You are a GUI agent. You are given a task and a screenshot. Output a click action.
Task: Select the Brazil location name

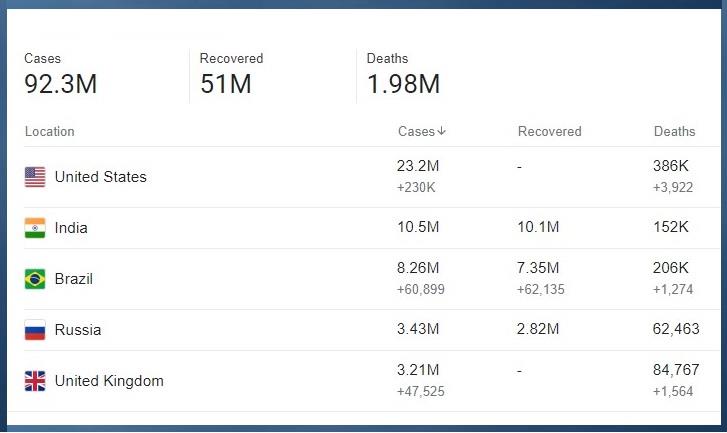tap(74, 279)
